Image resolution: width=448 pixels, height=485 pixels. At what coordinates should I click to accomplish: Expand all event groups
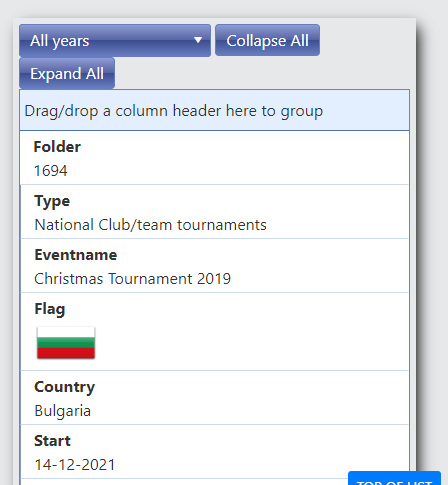click(x=67, y=73)
